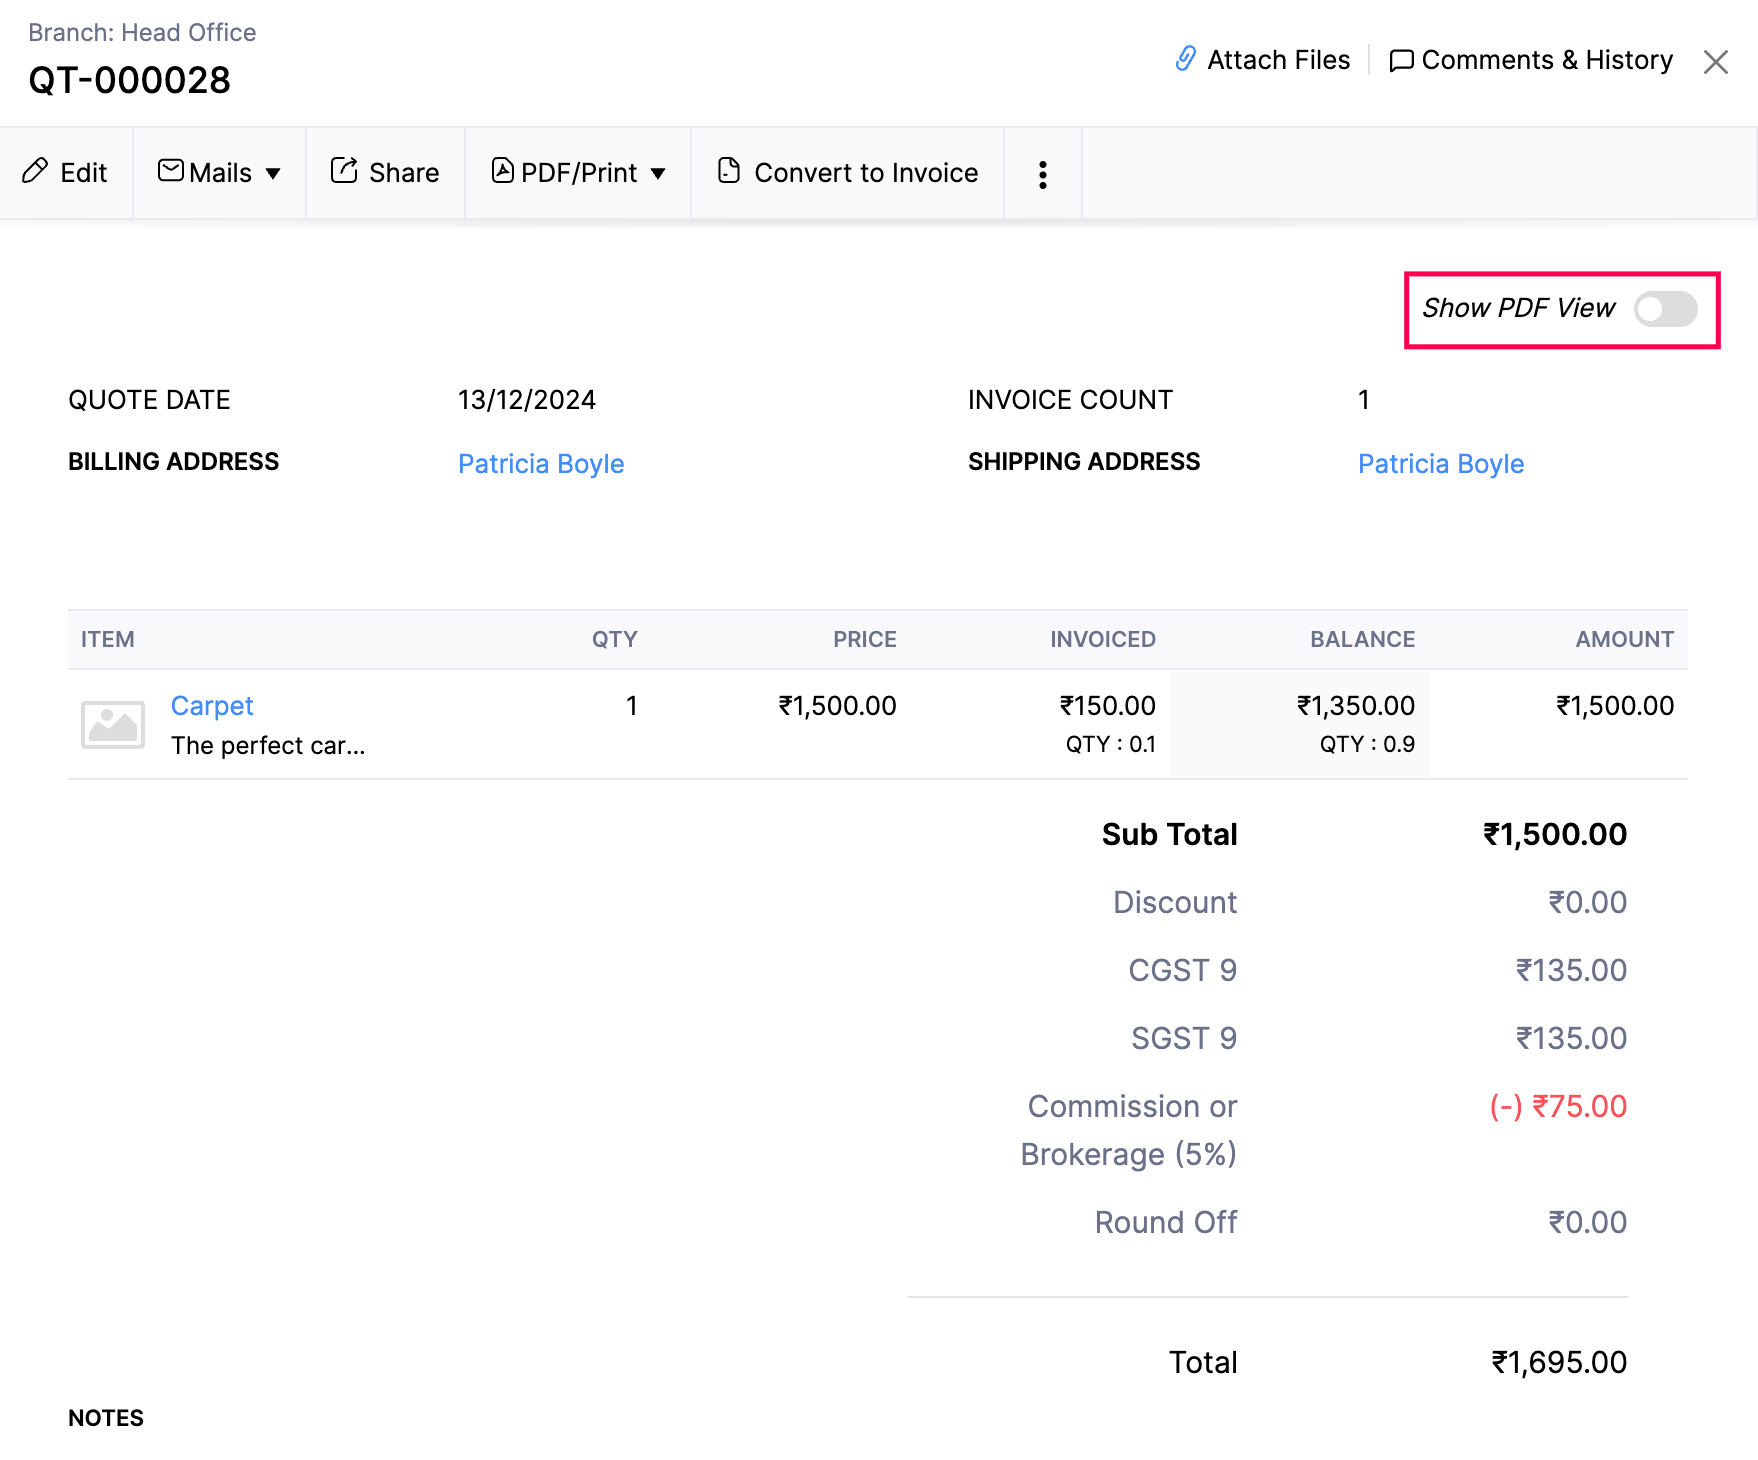Click the Comments & History text
The height and width of the screenshot is (1460, 1758).
tap(1546, 60)
